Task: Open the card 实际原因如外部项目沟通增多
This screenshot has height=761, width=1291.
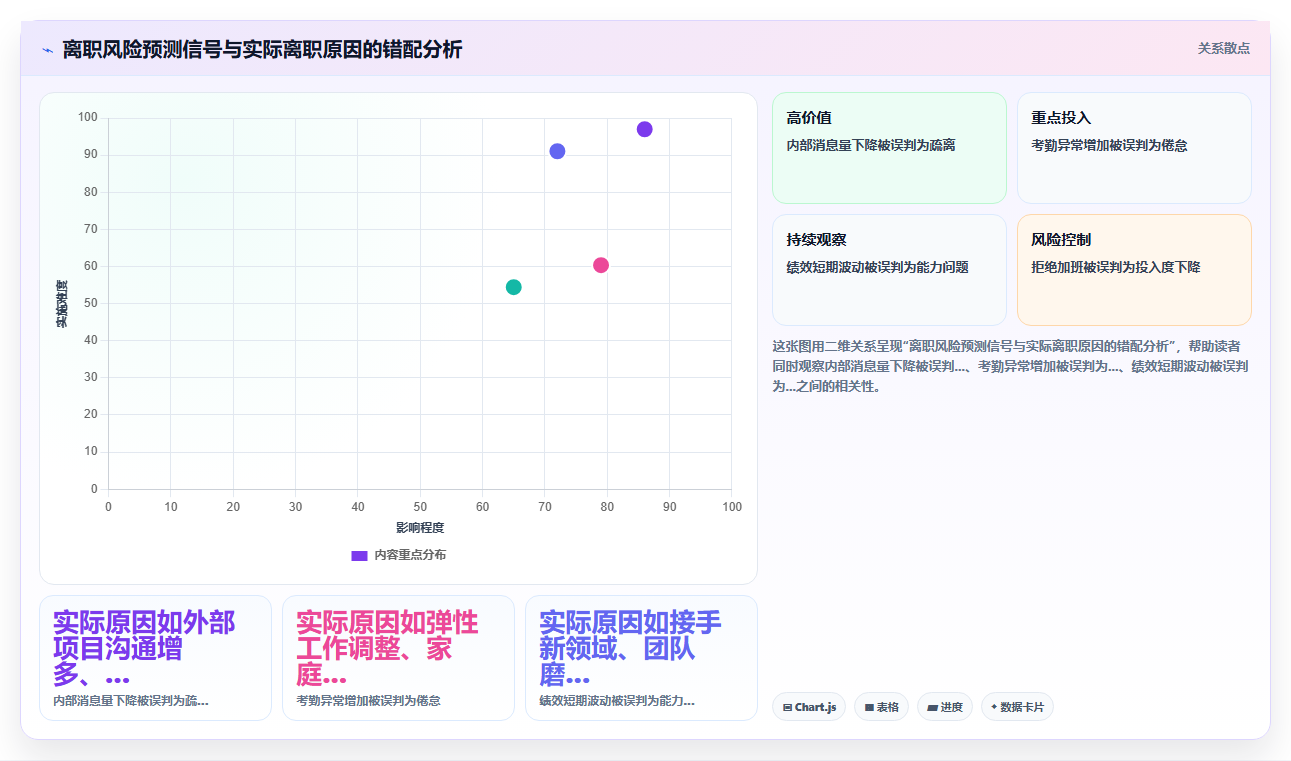Action: [x=155, y=658]
